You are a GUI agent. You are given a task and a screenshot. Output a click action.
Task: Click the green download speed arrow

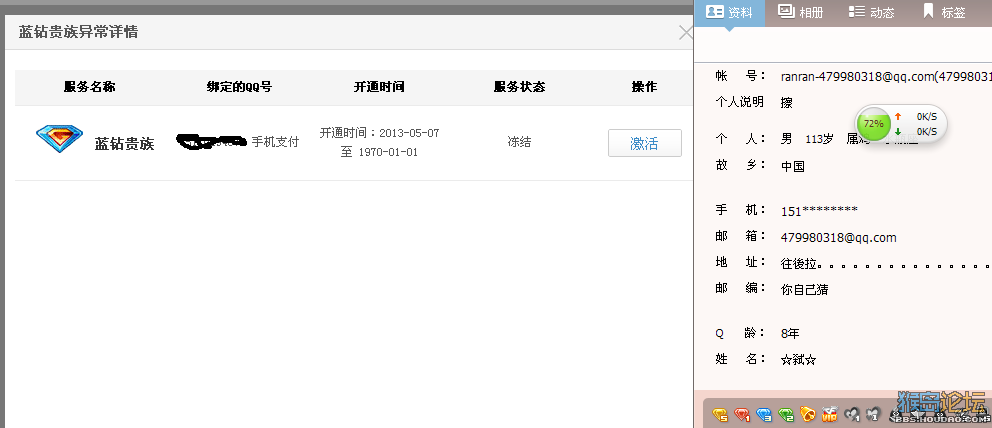898,131
